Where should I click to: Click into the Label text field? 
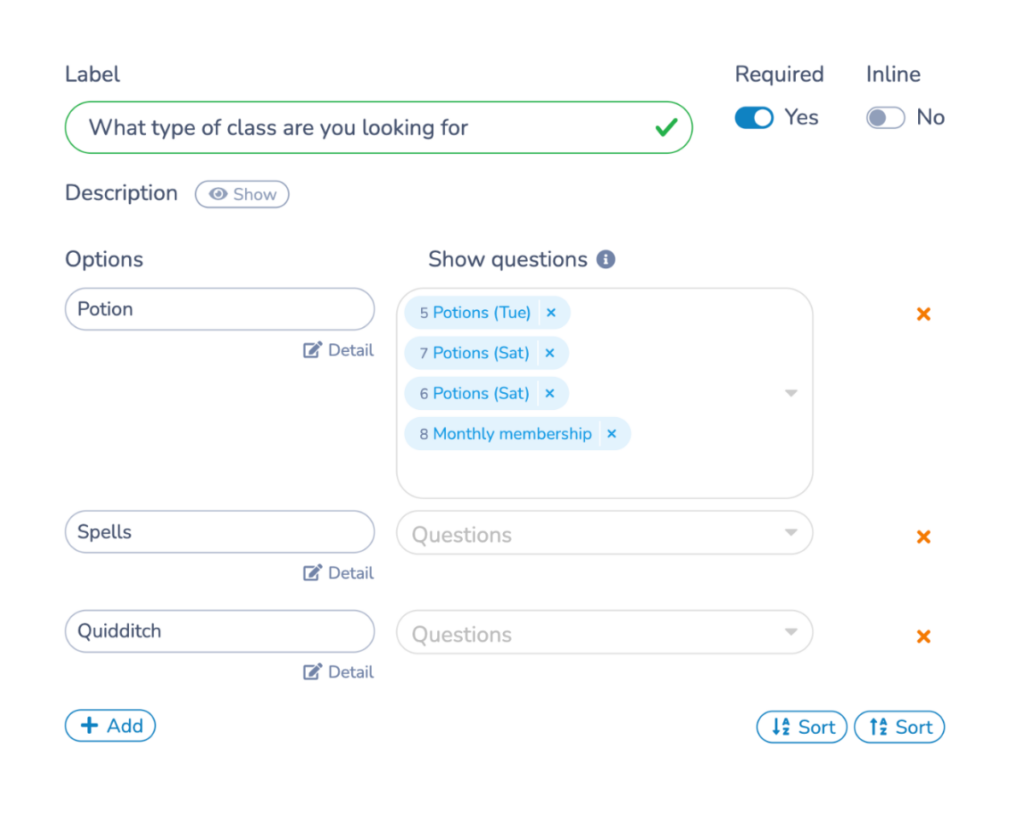pos(360,127)
